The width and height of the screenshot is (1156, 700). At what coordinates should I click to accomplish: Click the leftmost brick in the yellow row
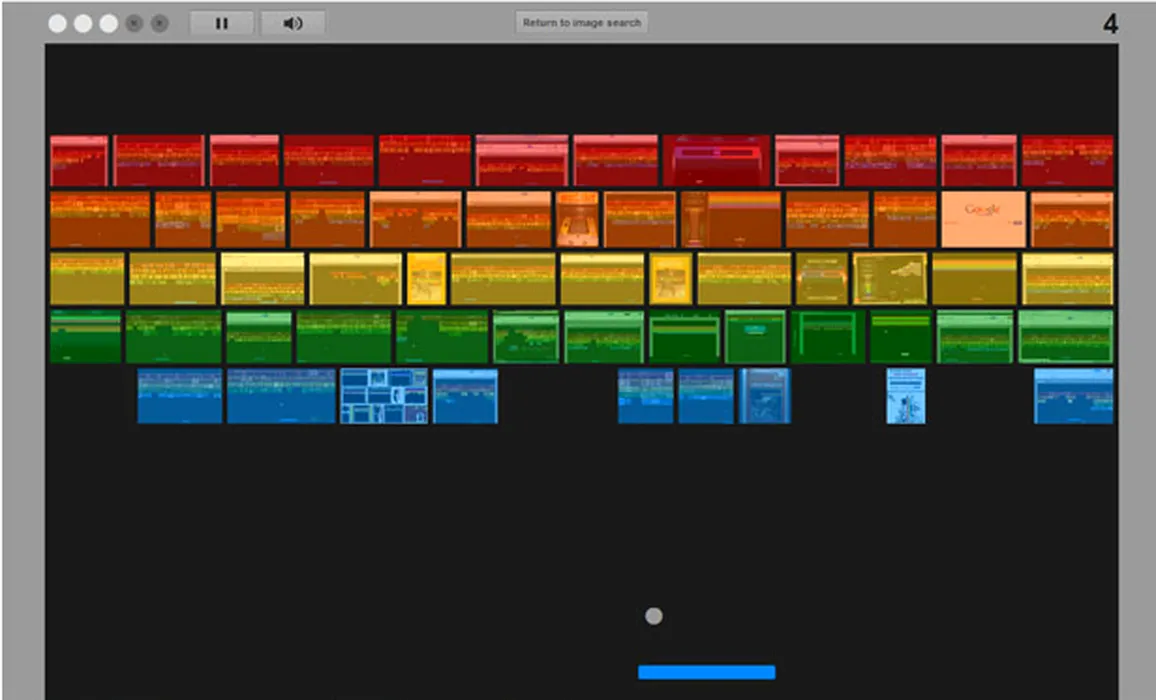coord(87,279)
